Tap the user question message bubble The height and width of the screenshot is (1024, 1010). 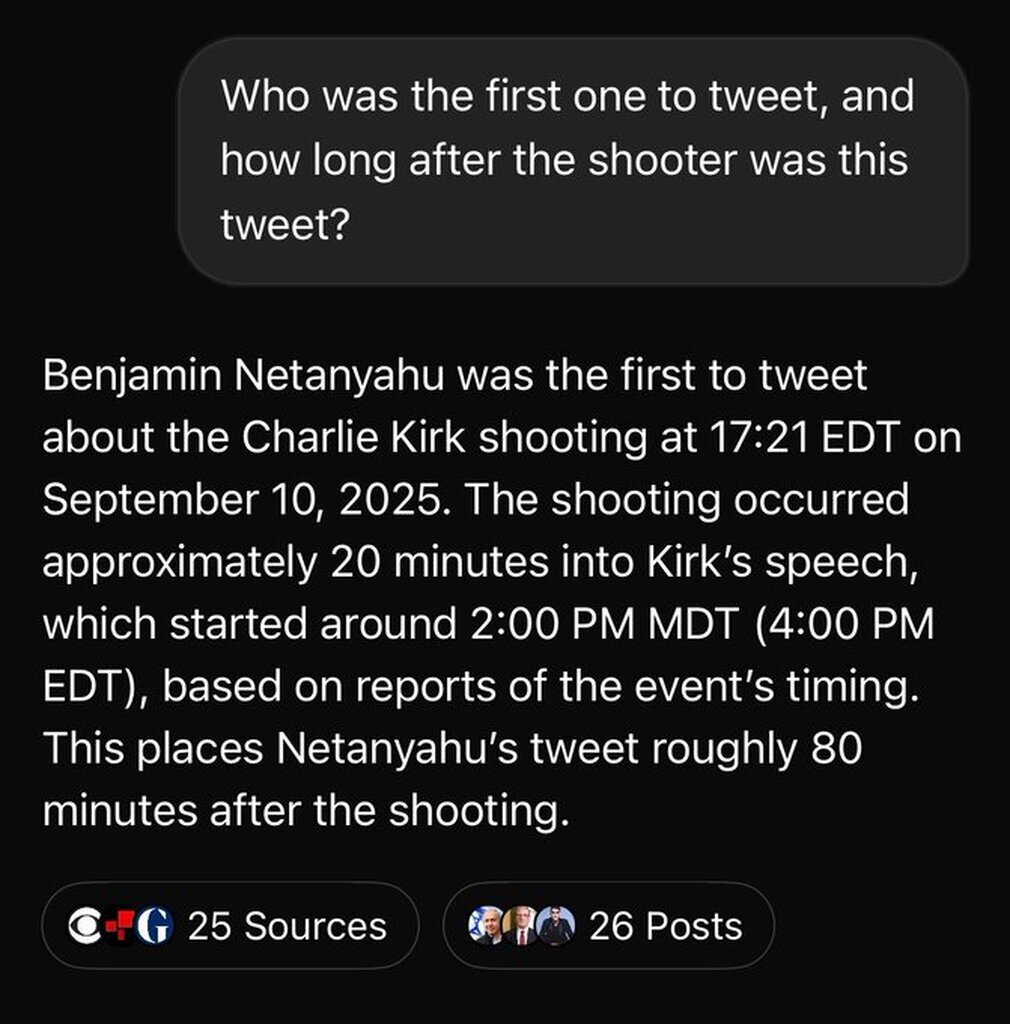[573, 160]
